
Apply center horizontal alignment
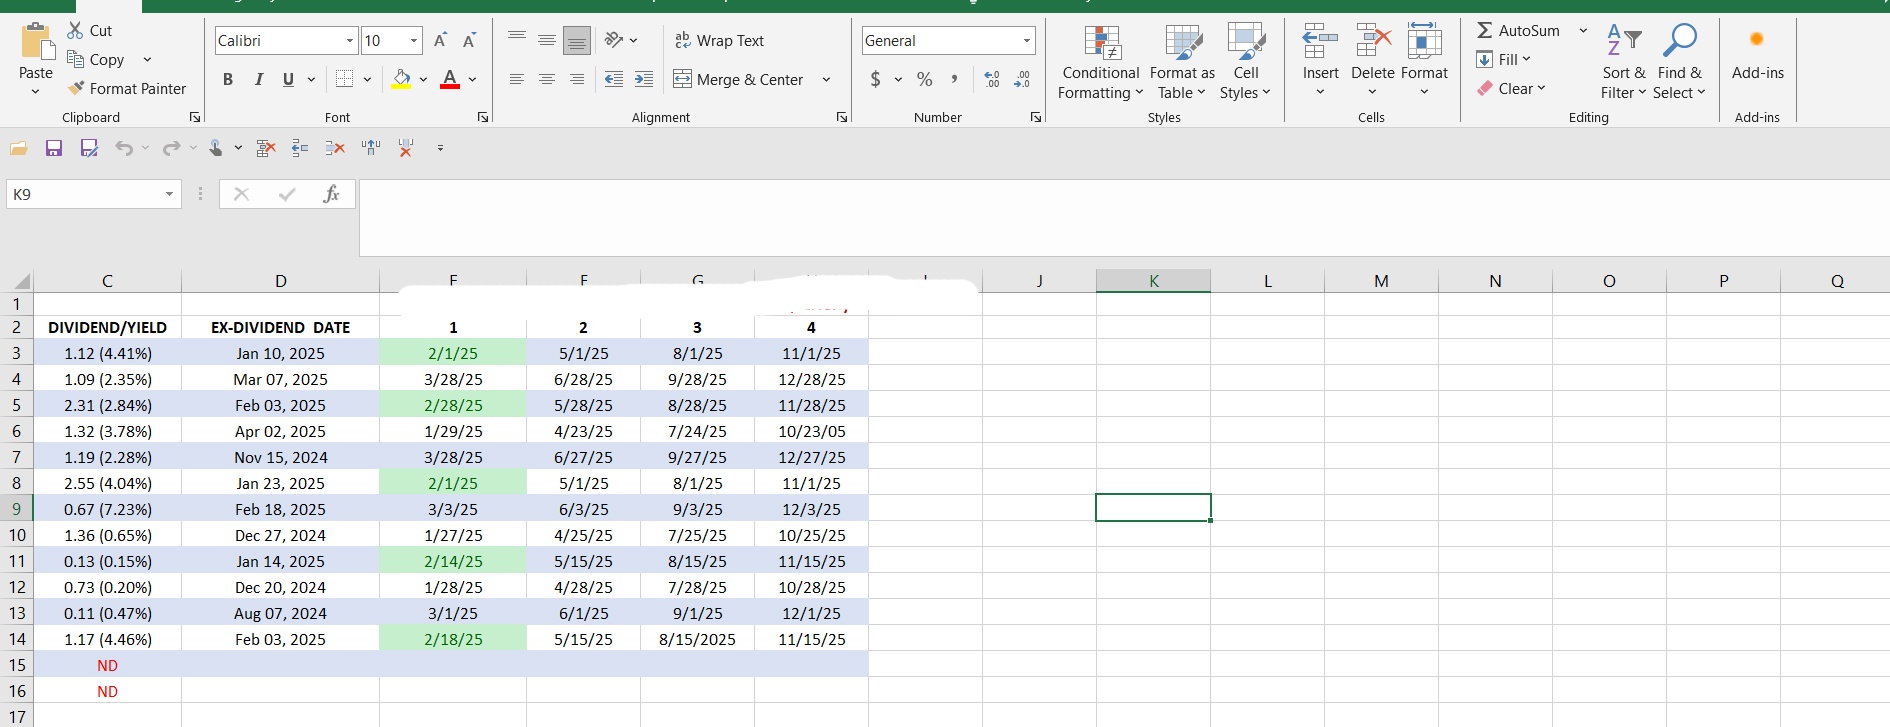(547, 79)
